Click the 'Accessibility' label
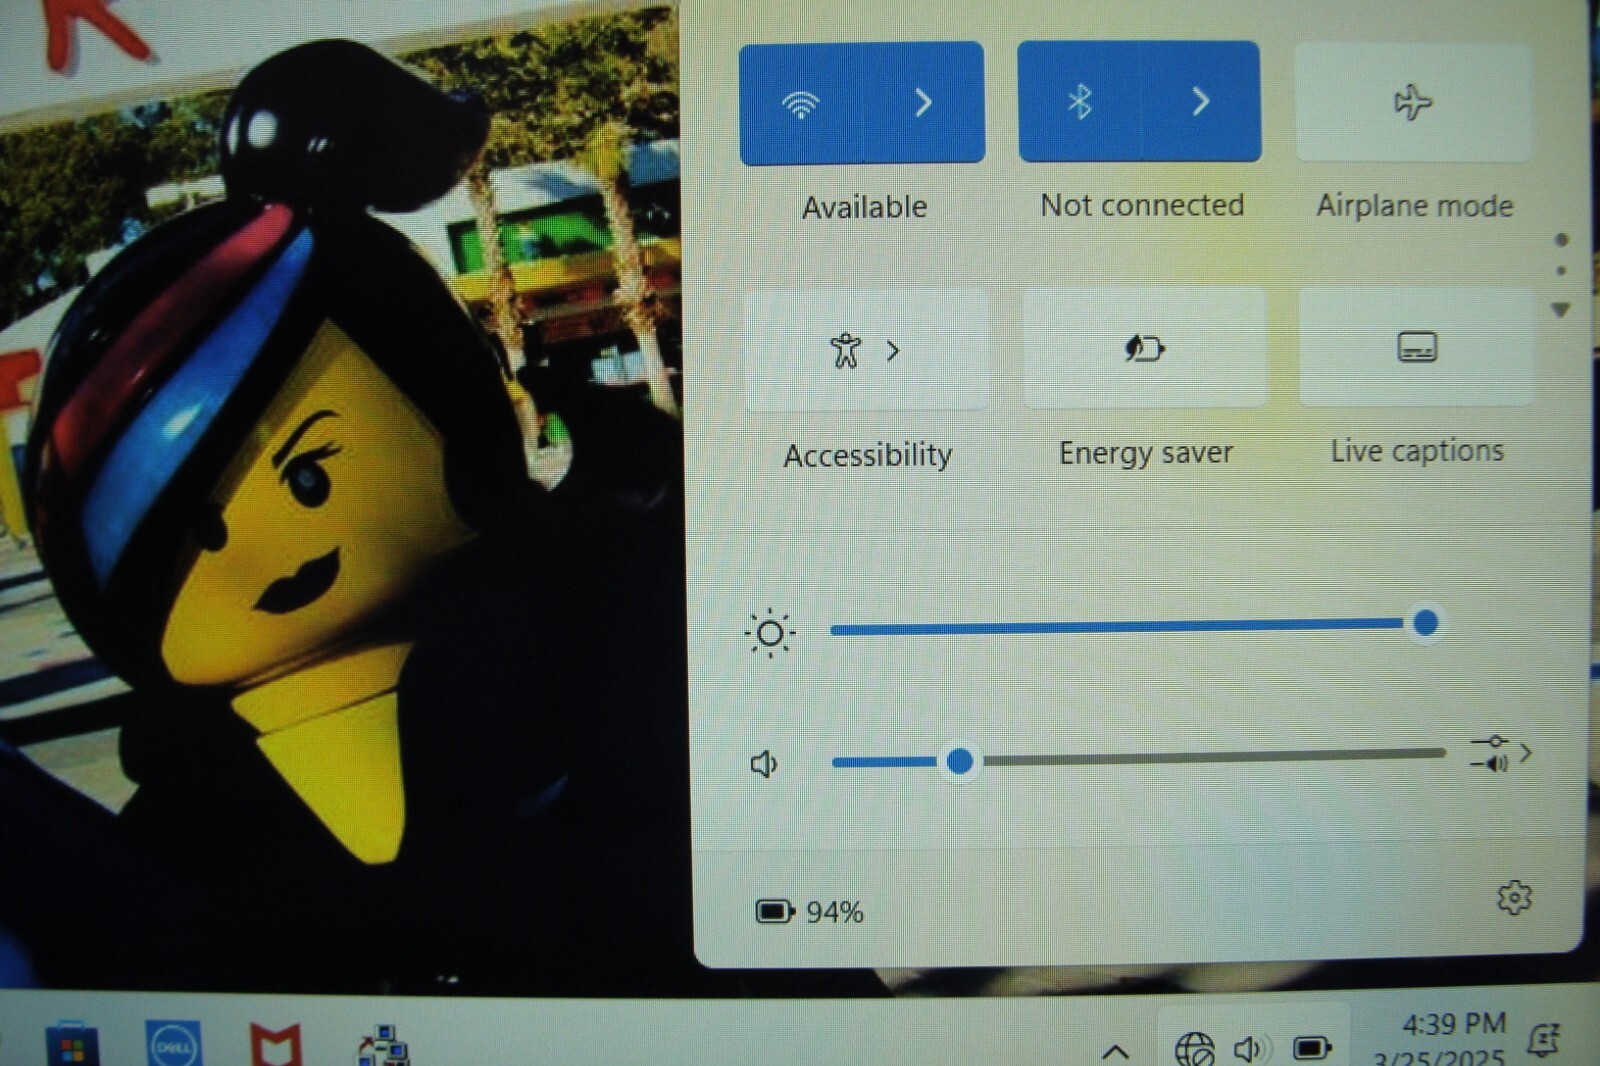The height and width of the screenshot is (1066, 1600). pos(868,456)
